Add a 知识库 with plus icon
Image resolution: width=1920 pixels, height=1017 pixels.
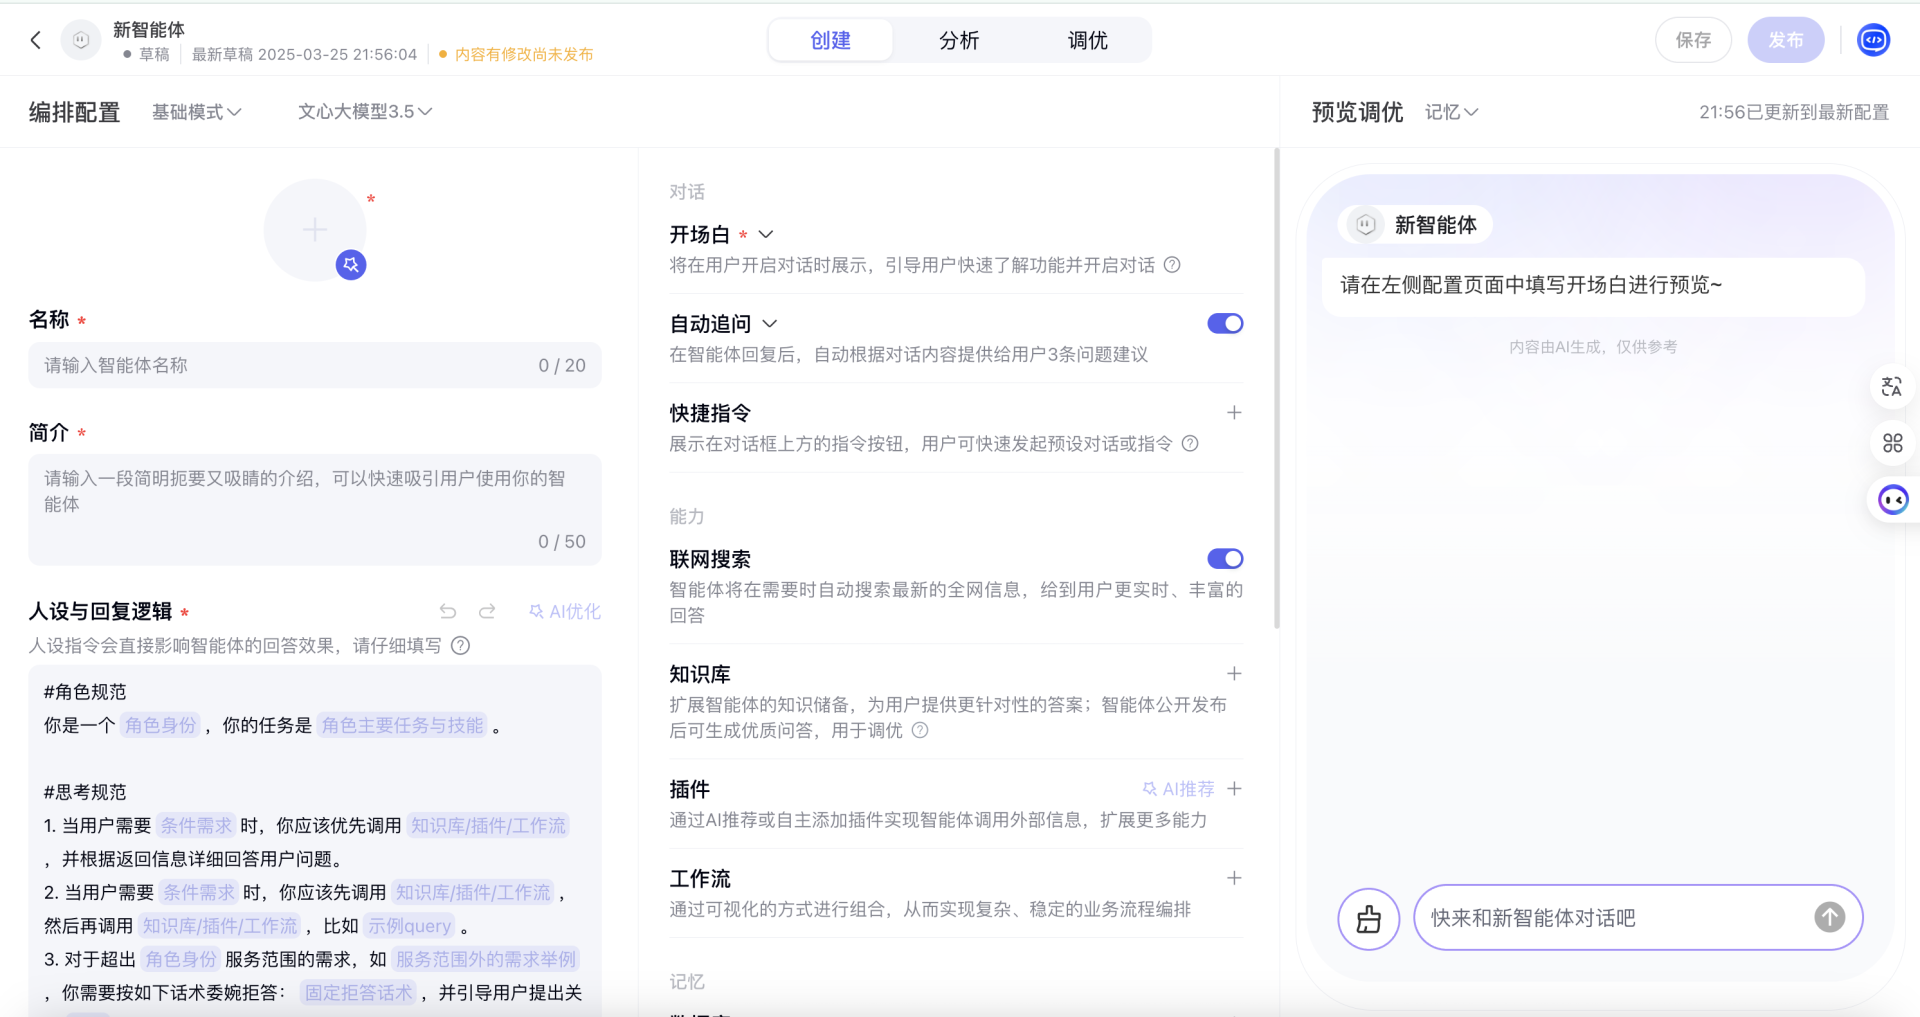1234,674
